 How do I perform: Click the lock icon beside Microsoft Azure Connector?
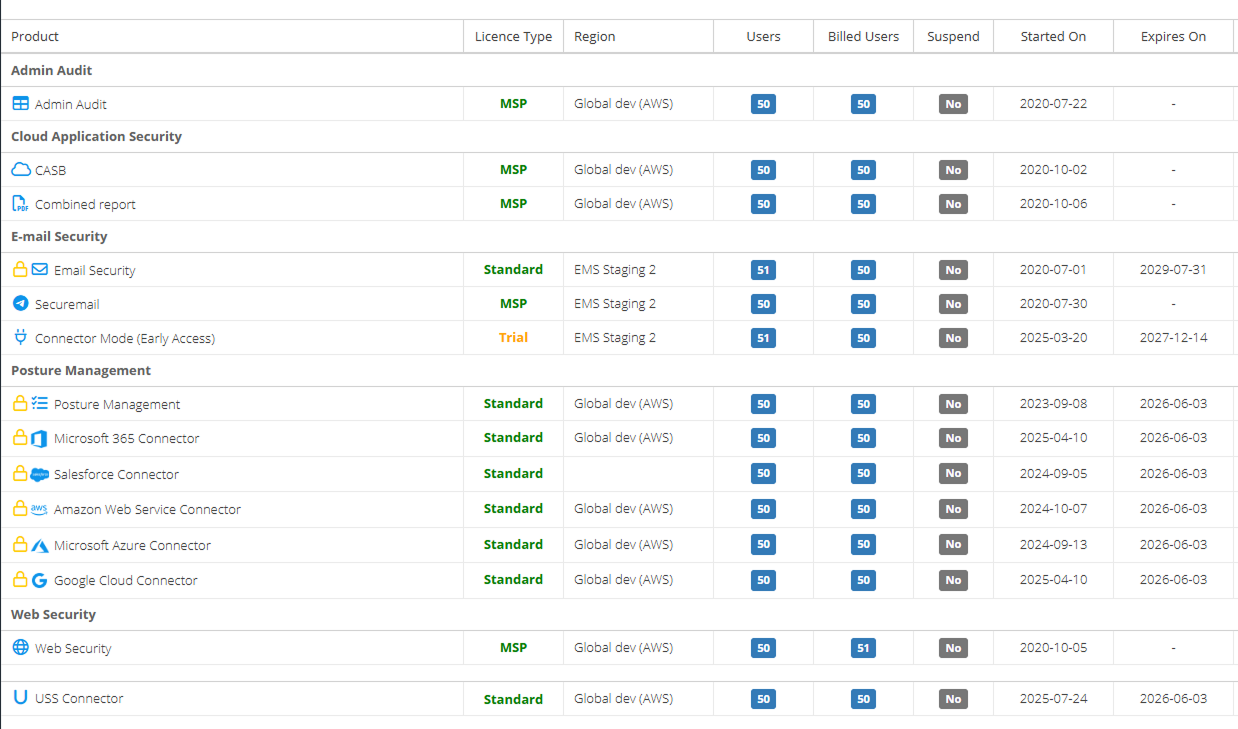click(x=19, y=544)
